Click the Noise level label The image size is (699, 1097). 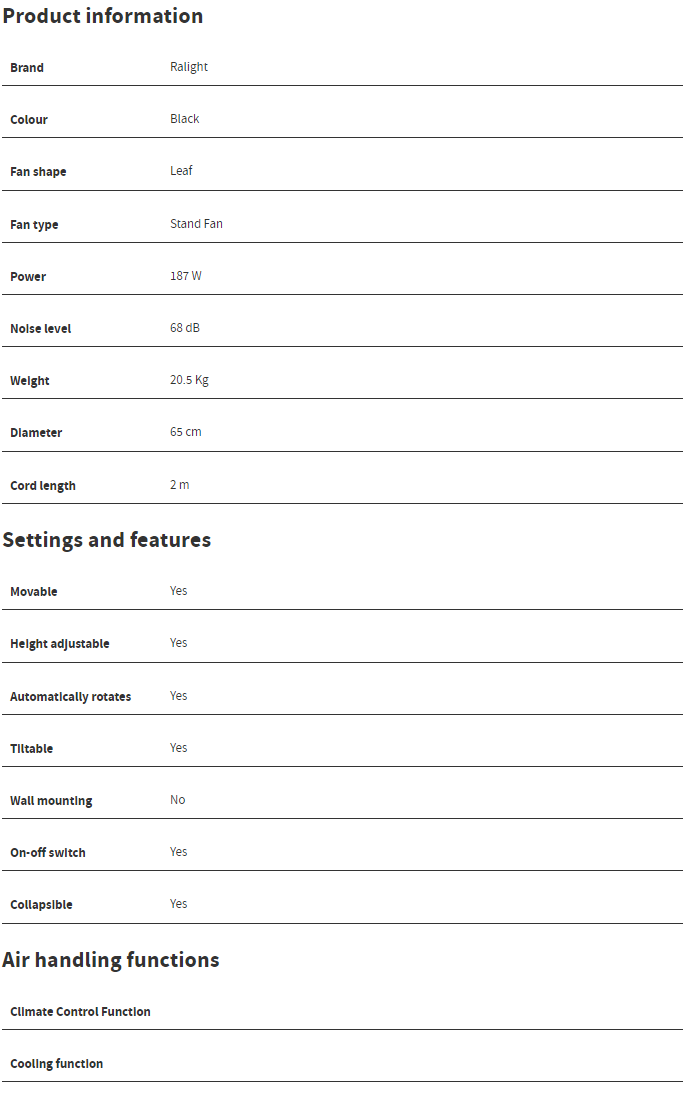(x=41, y=329)
